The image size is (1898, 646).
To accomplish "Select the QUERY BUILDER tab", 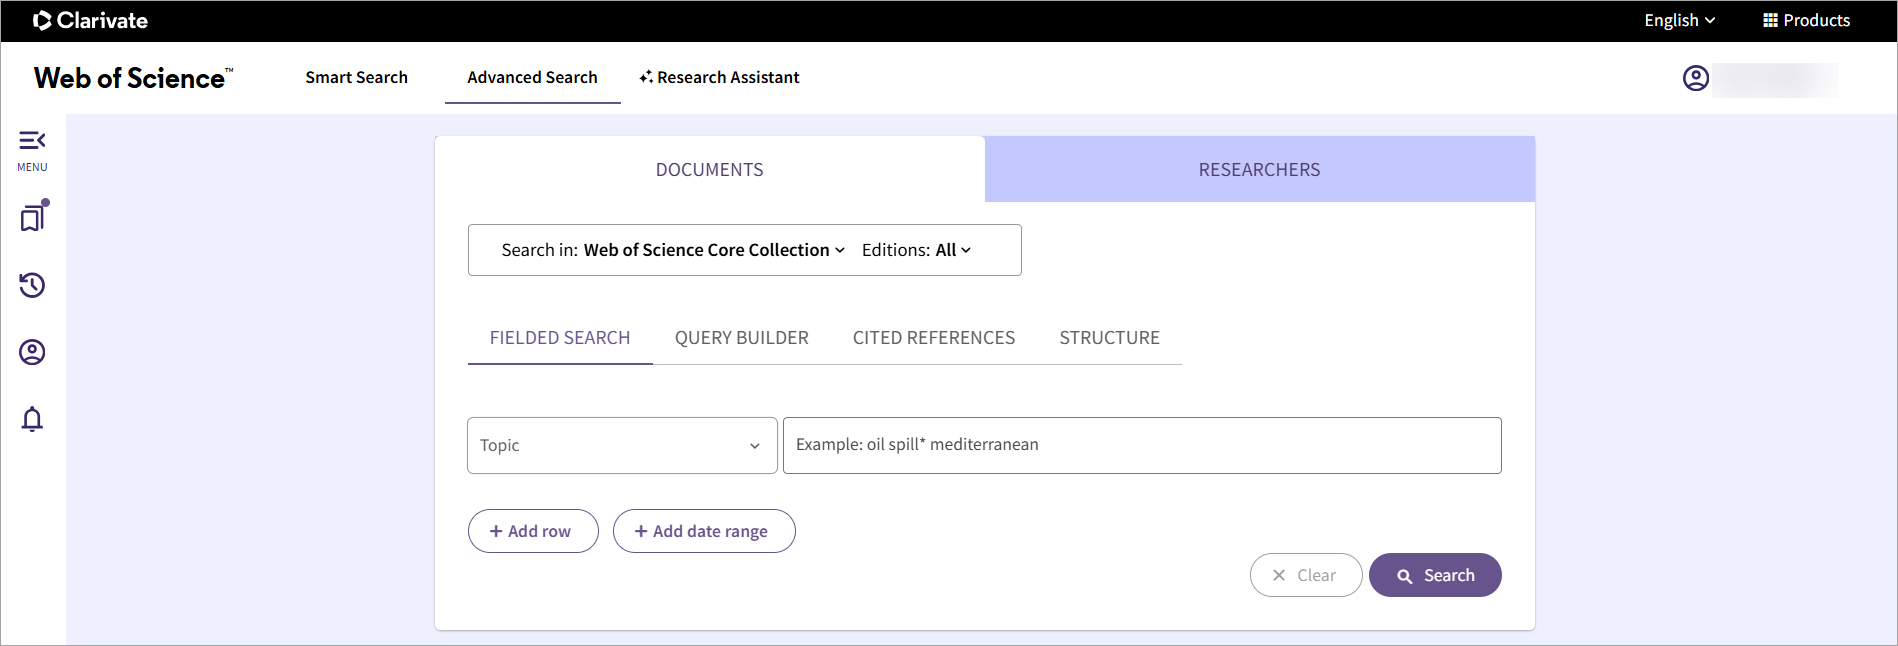I will click(742, 338).
